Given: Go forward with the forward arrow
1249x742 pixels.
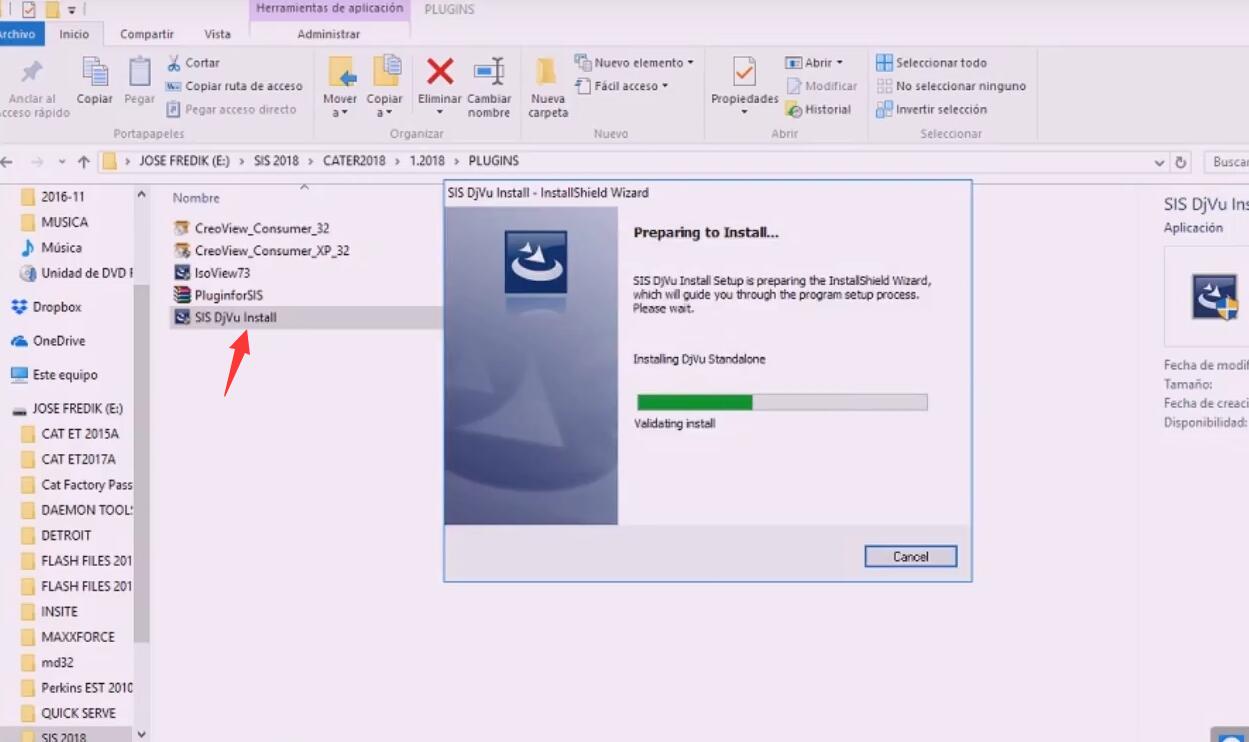Looking at the screenshot, I should [x=37, y=161].
